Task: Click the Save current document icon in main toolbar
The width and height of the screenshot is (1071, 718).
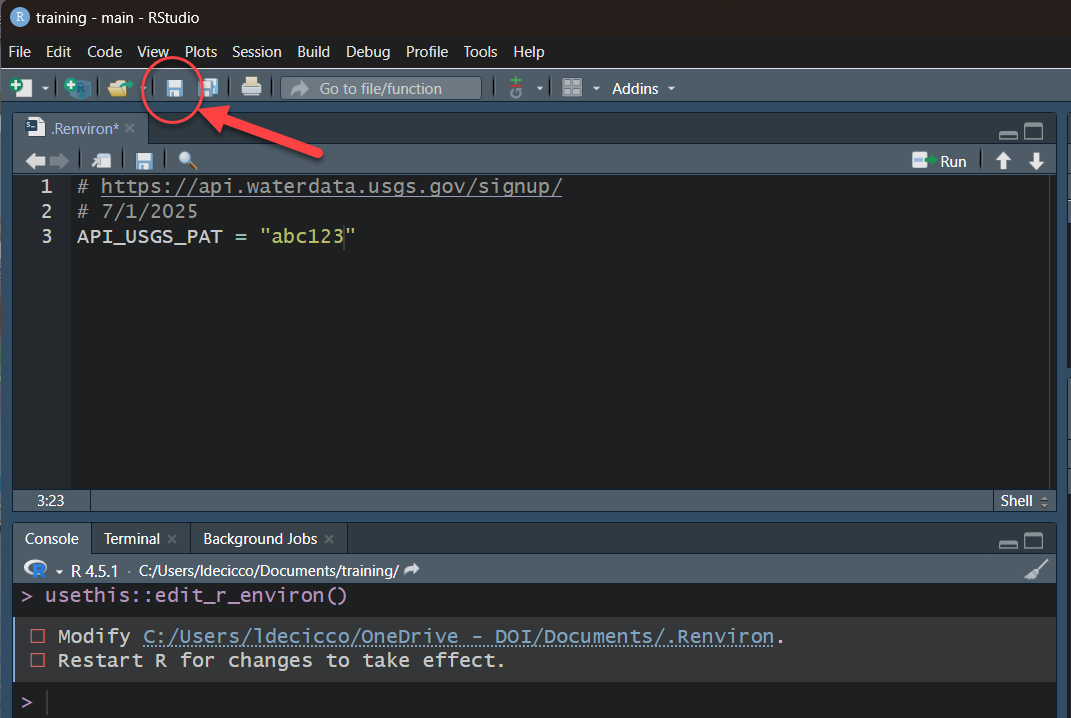Action: tap(174, 89)
